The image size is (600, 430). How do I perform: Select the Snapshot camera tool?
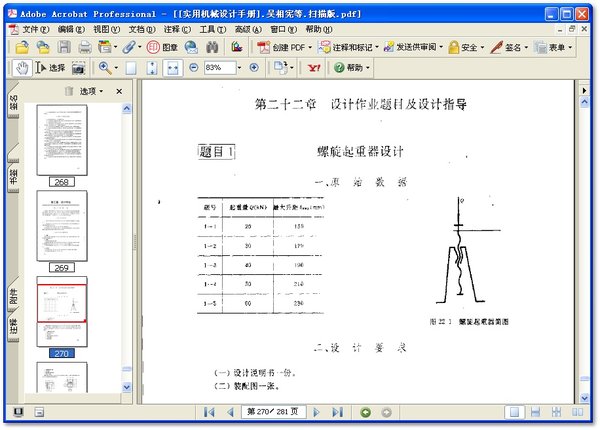coord(78,68)
